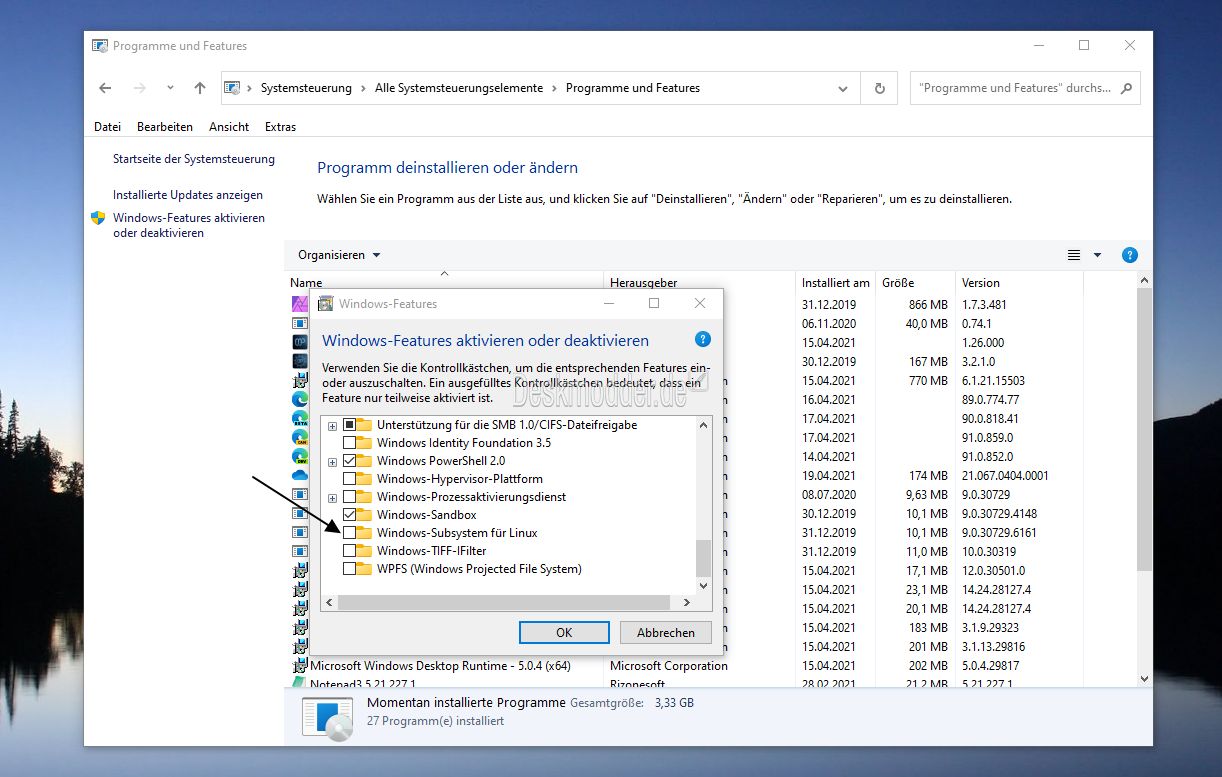Select the Edge Dev icon, version 91.0.852.0

[x=300, y=456]
